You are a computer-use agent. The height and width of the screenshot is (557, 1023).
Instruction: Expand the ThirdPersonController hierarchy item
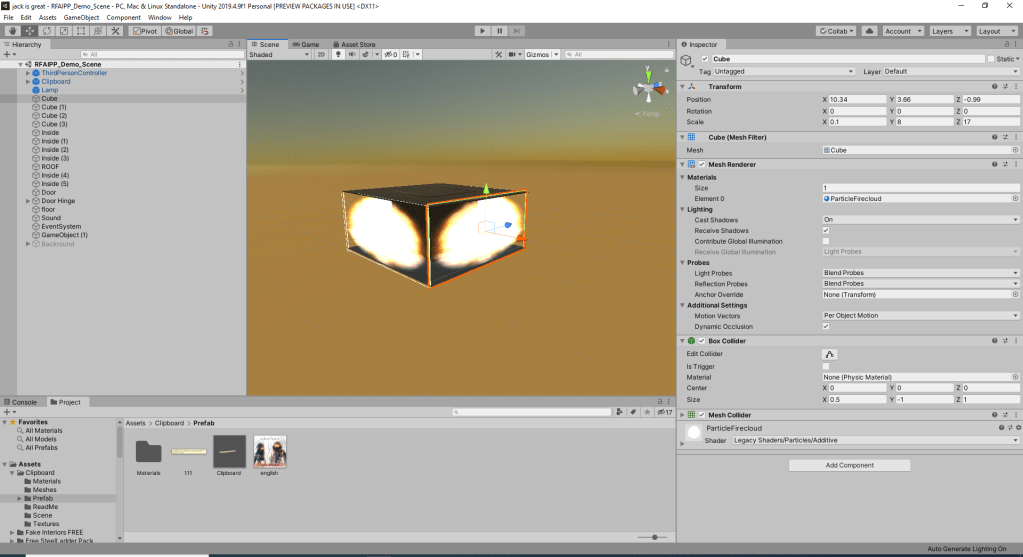tap(28, 73)
